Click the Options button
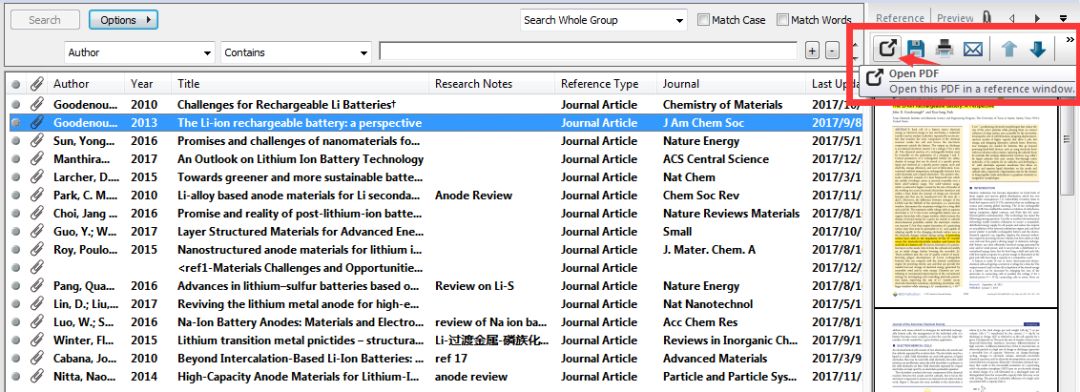Image resolution: width=1080 pixels, height=392 pixels. 123,20
